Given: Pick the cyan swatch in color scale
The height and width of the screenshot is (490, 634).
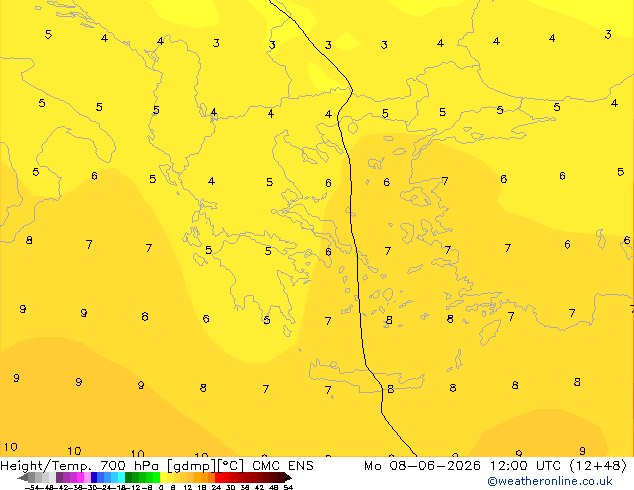Looking at the screenshot, I should 121,478.
